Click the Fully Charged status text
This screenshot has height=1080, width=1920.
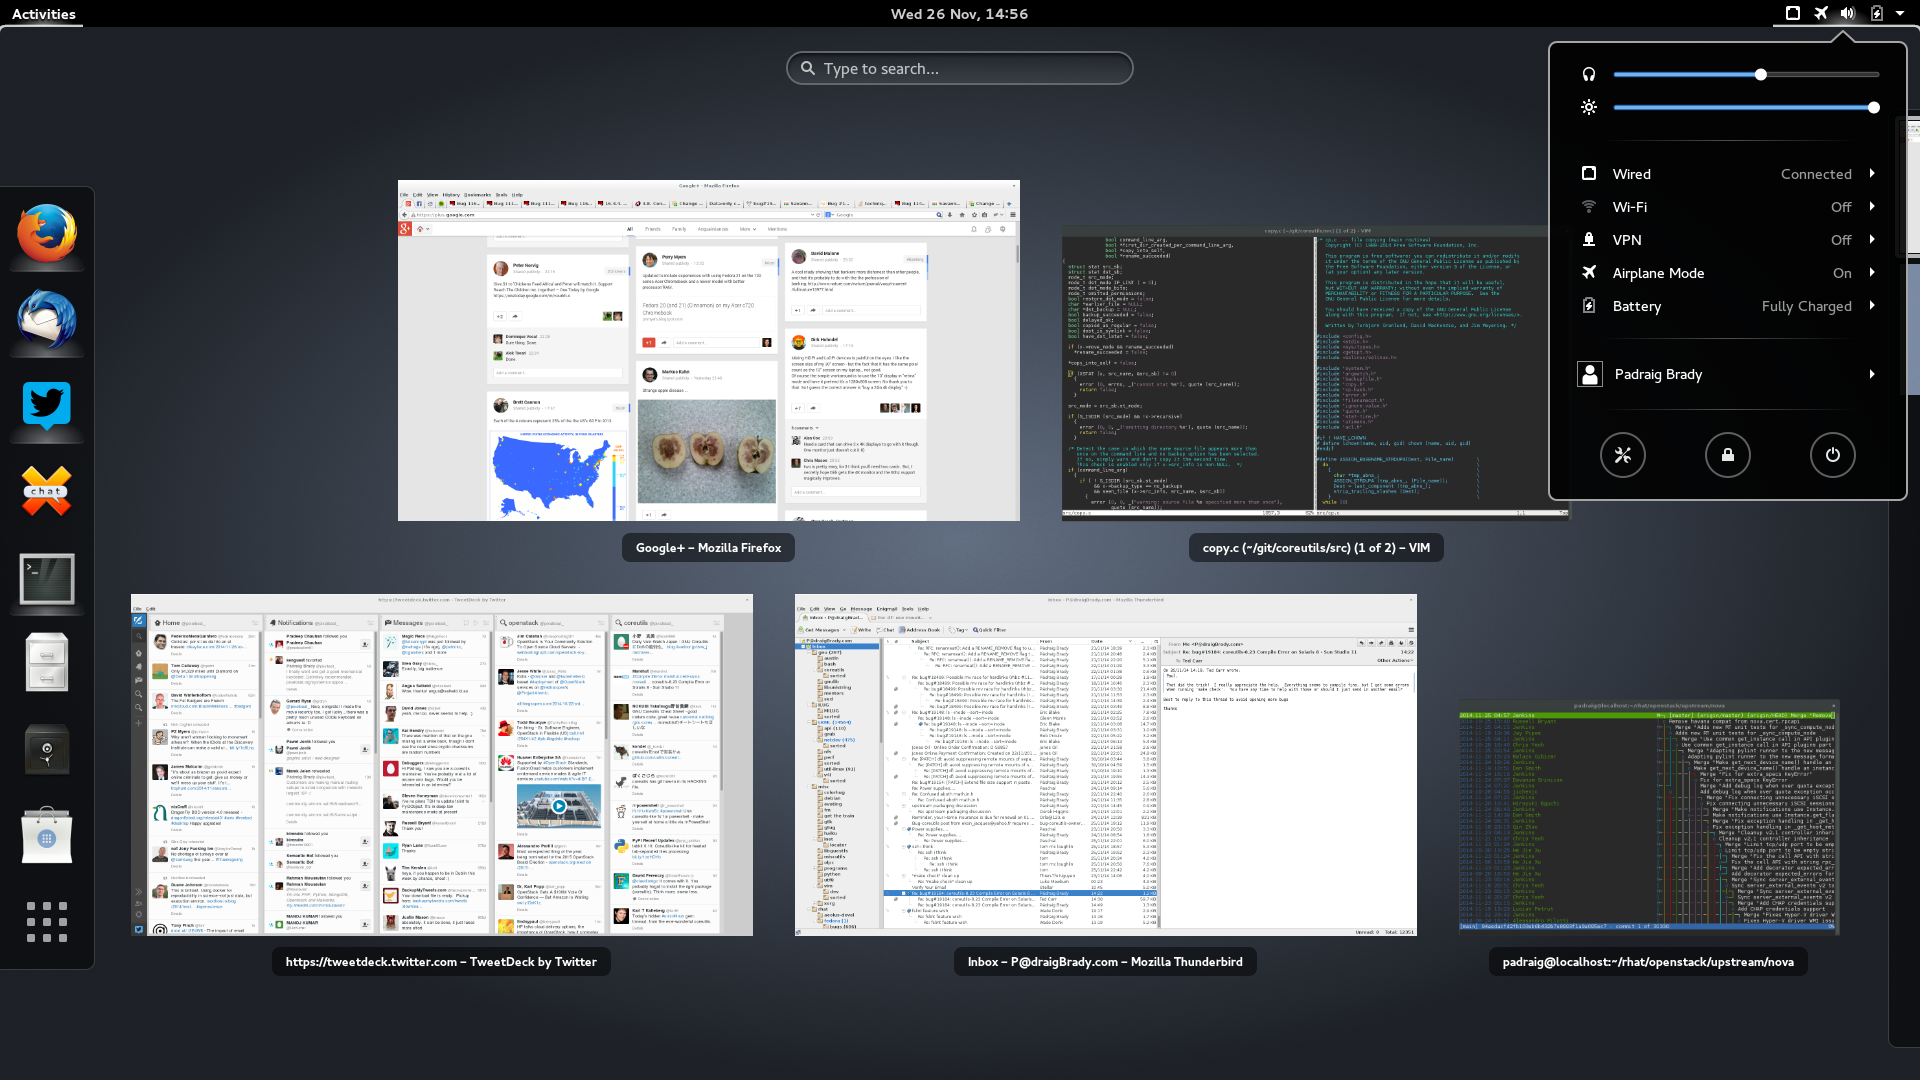[1806, 306]
